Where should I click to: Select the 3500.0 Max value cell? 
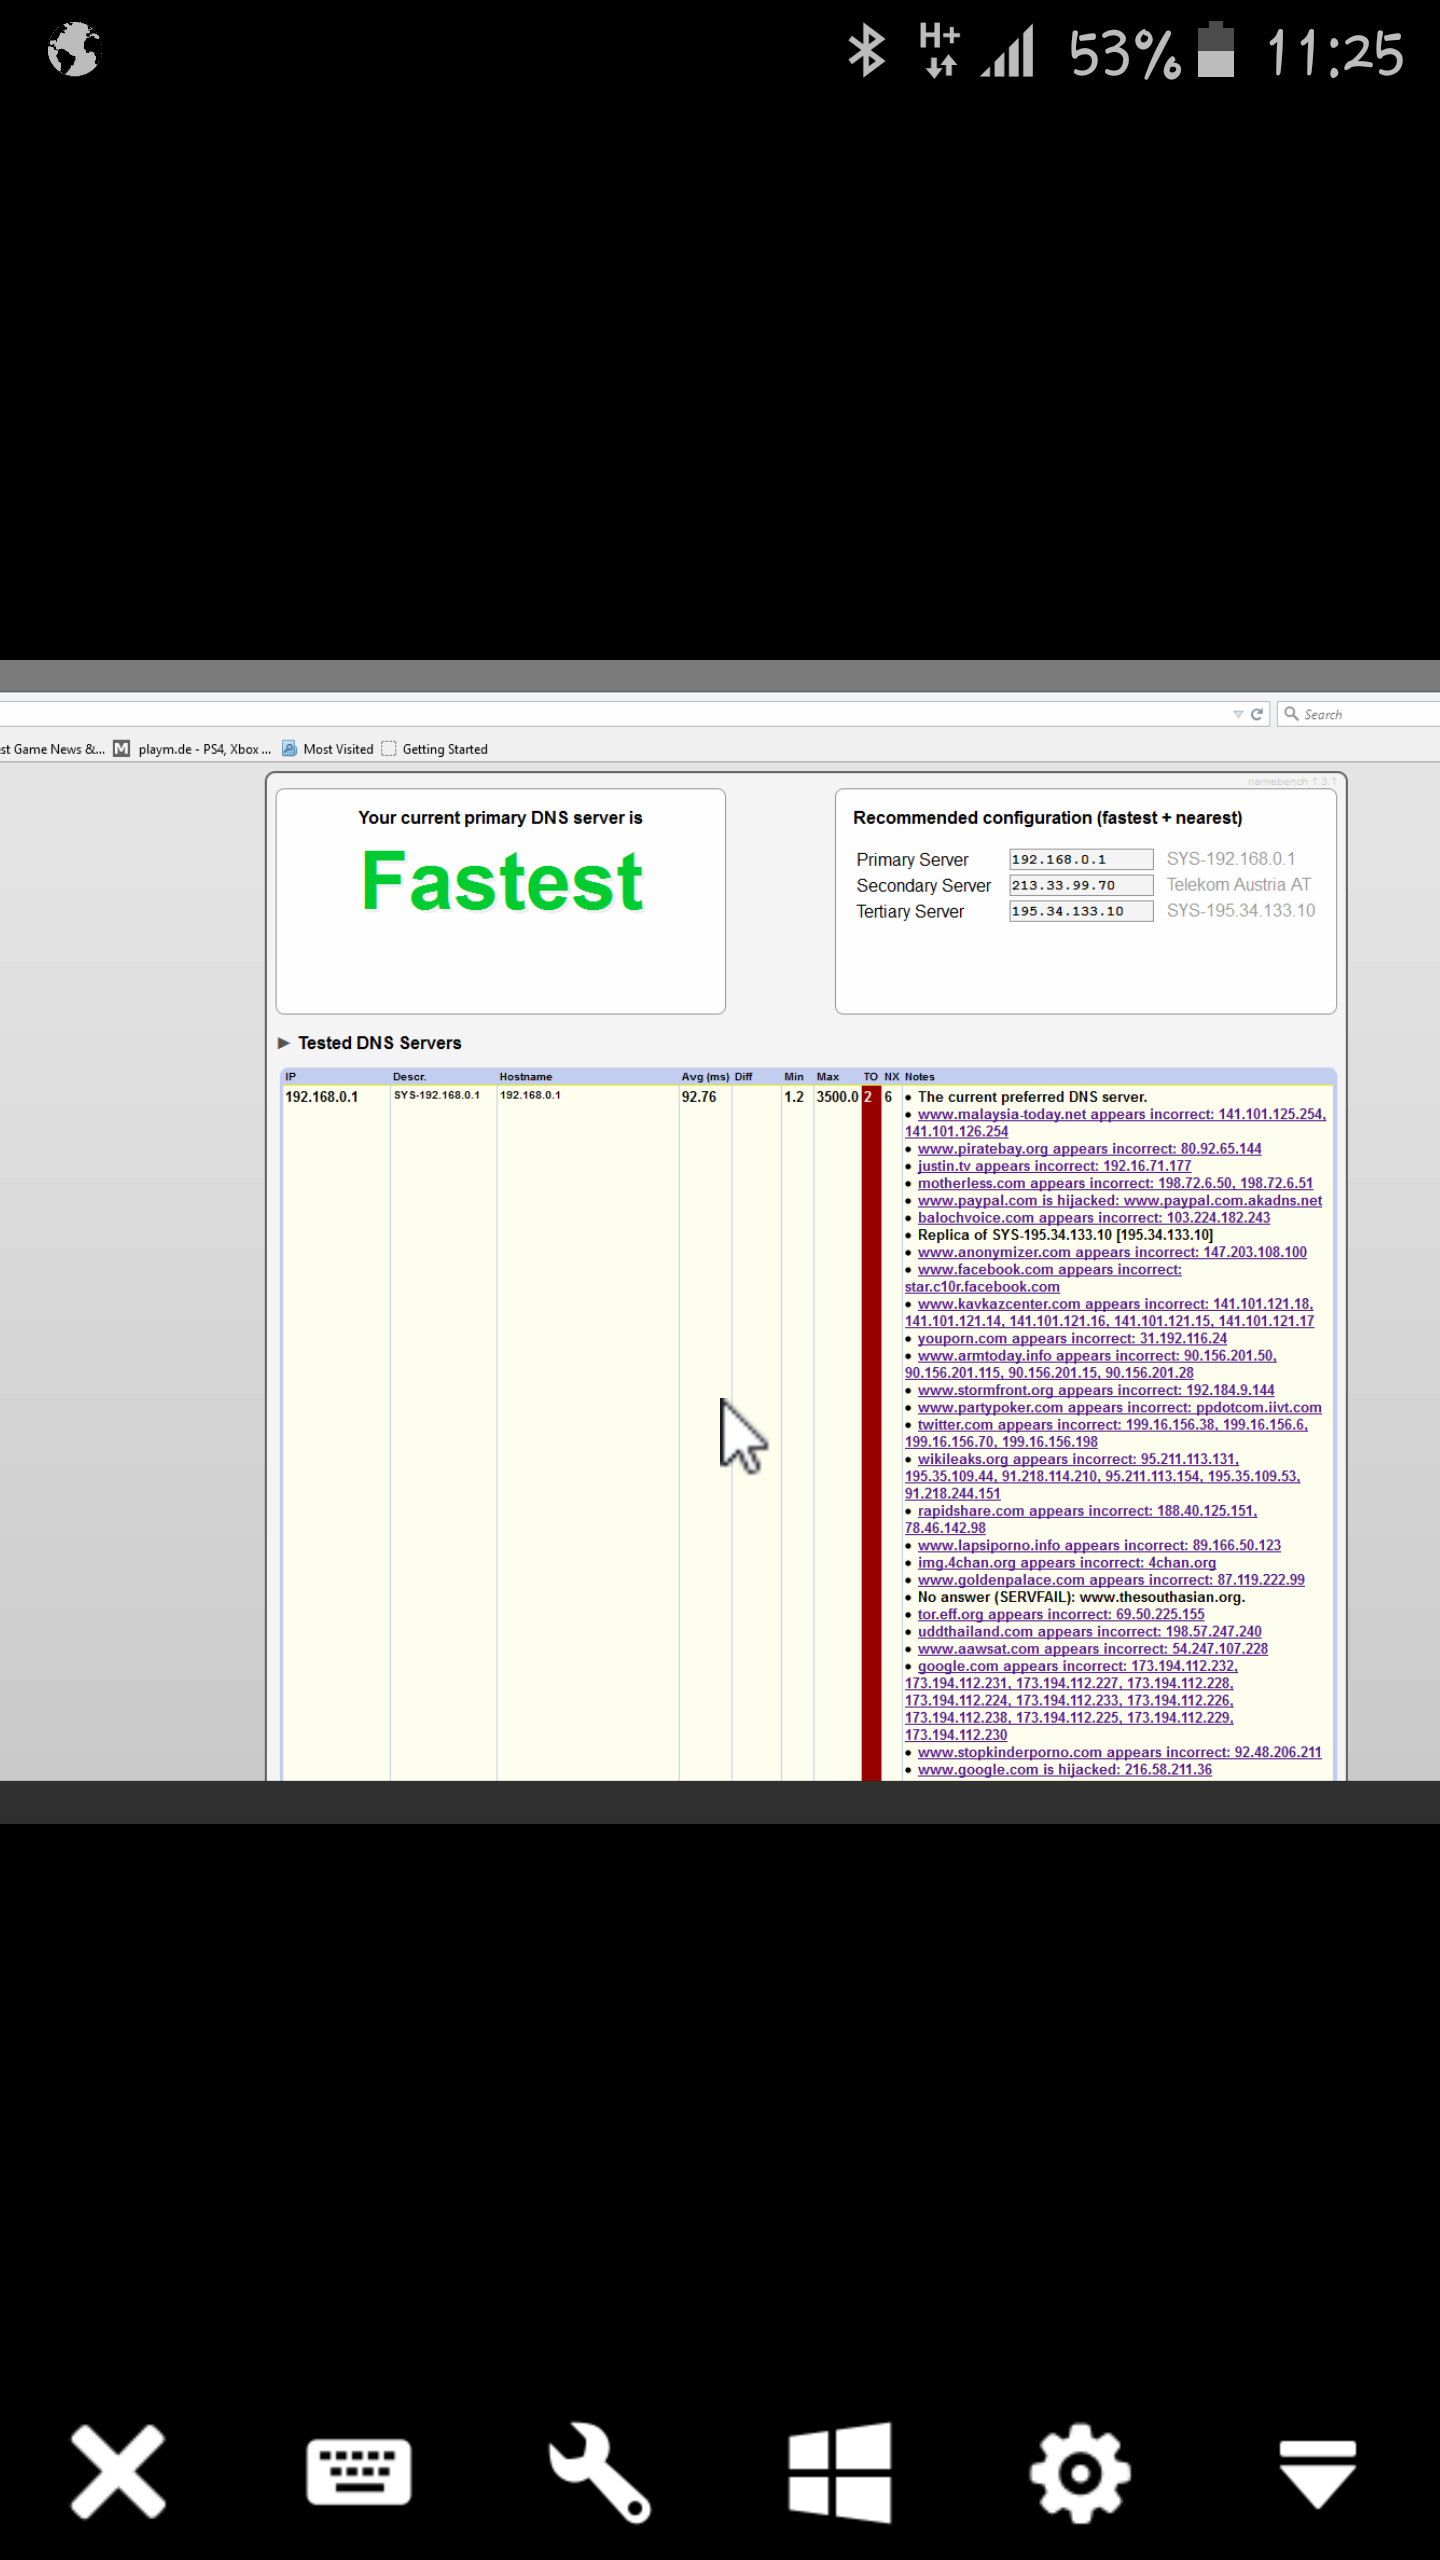click(837, 1097)
